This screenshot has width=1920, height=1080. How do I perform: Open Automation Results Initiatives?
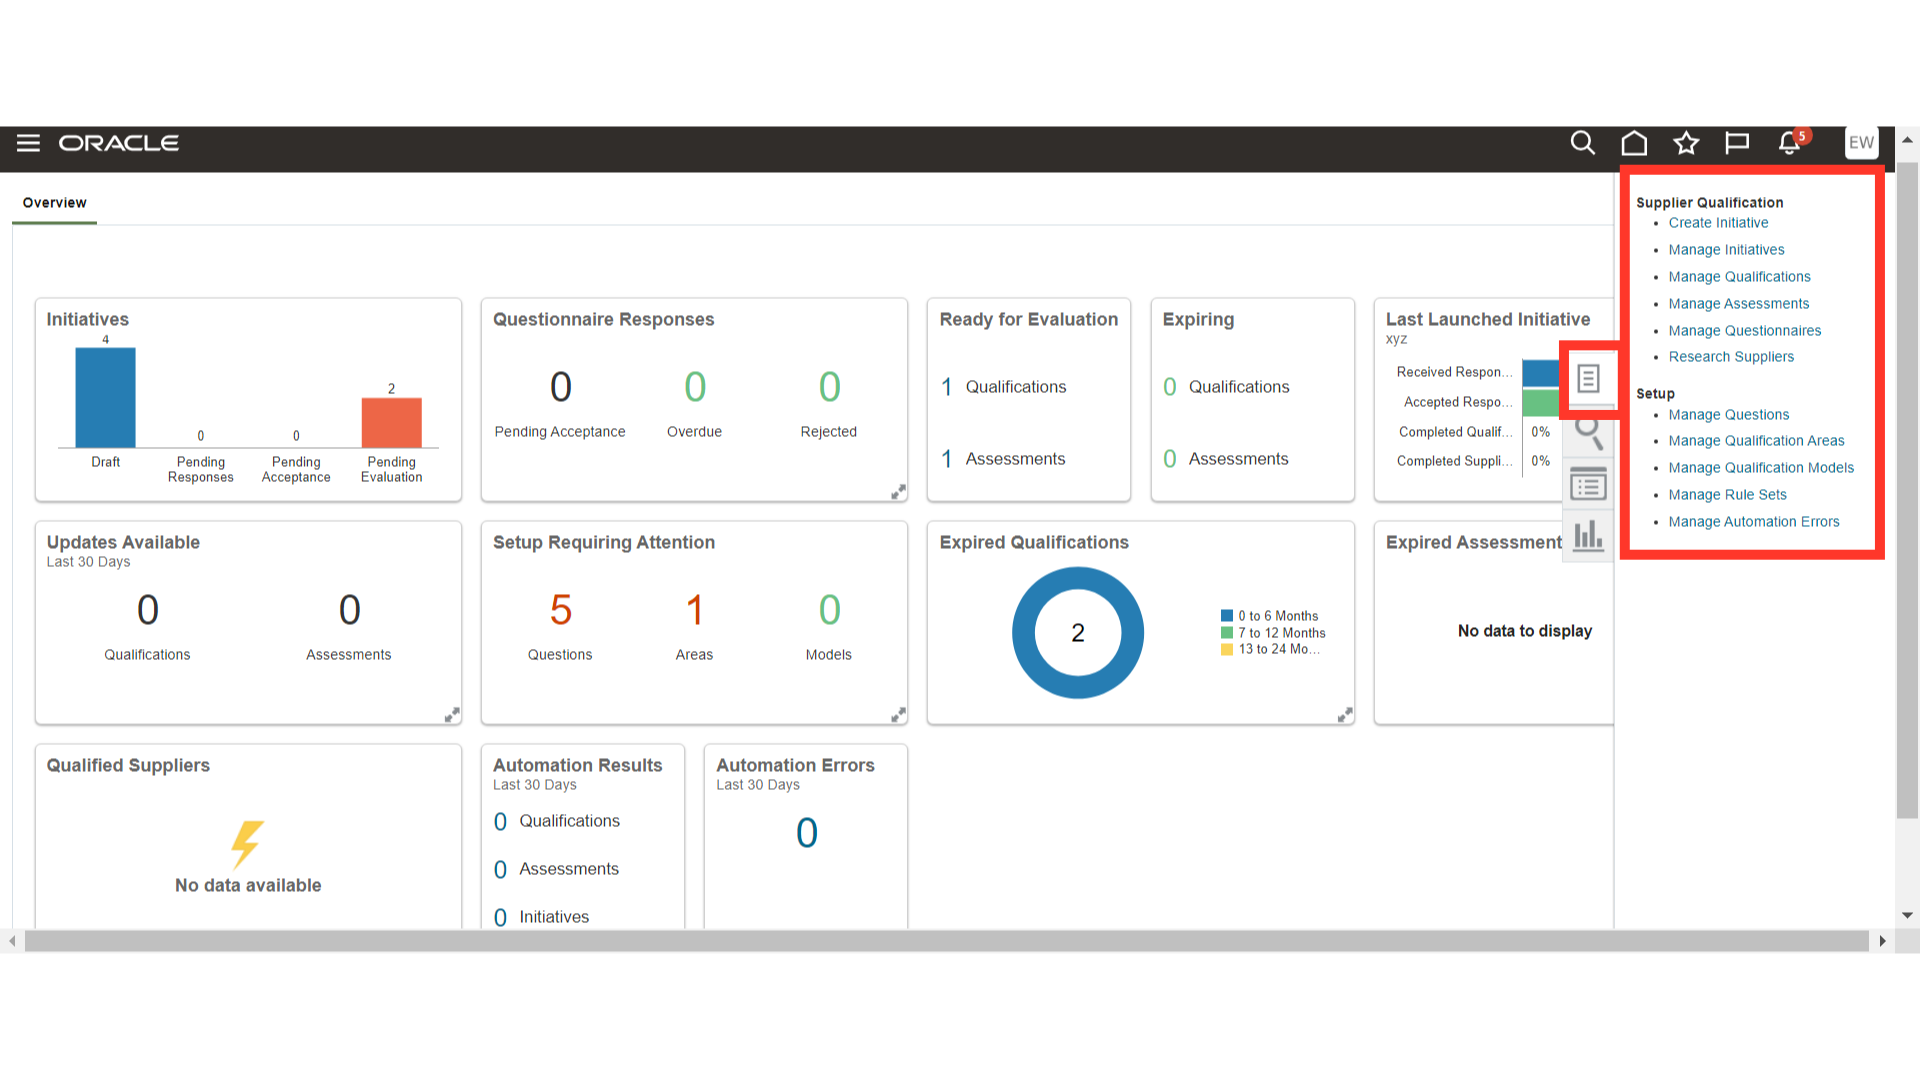[x=541, y=917]
